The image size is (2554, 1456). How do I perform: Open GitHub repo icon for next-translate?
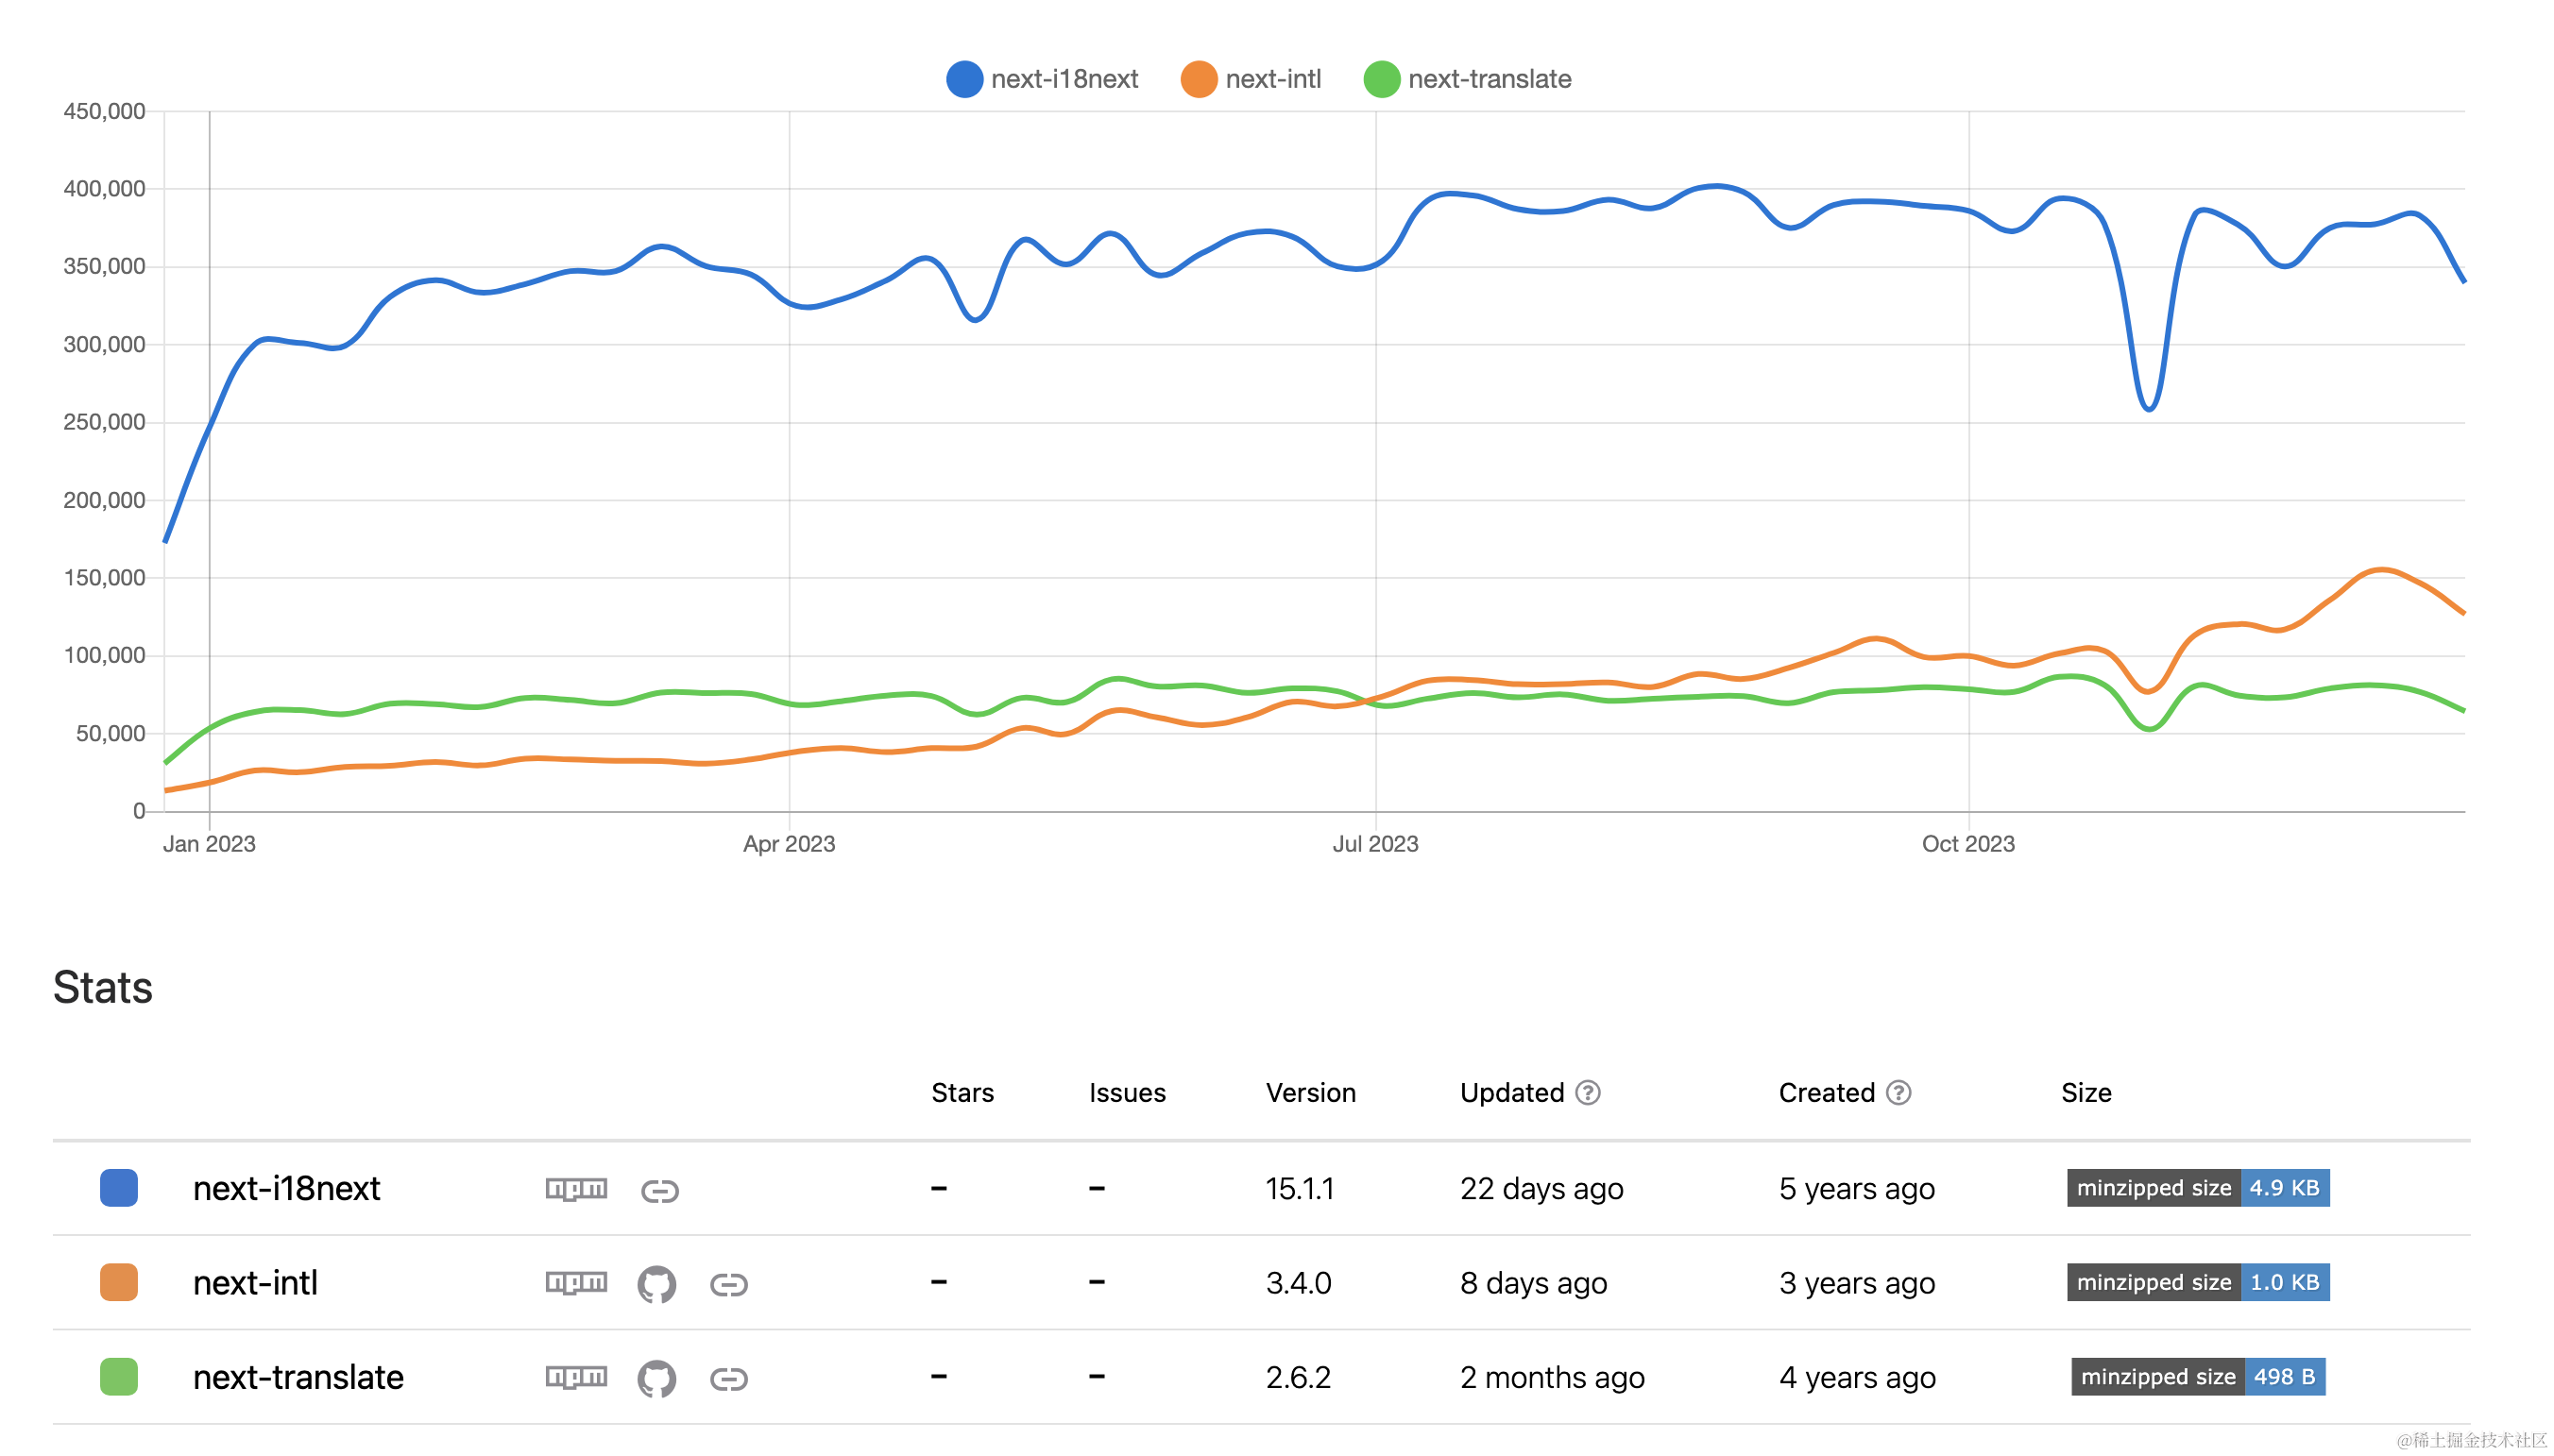click(657, 1378)
